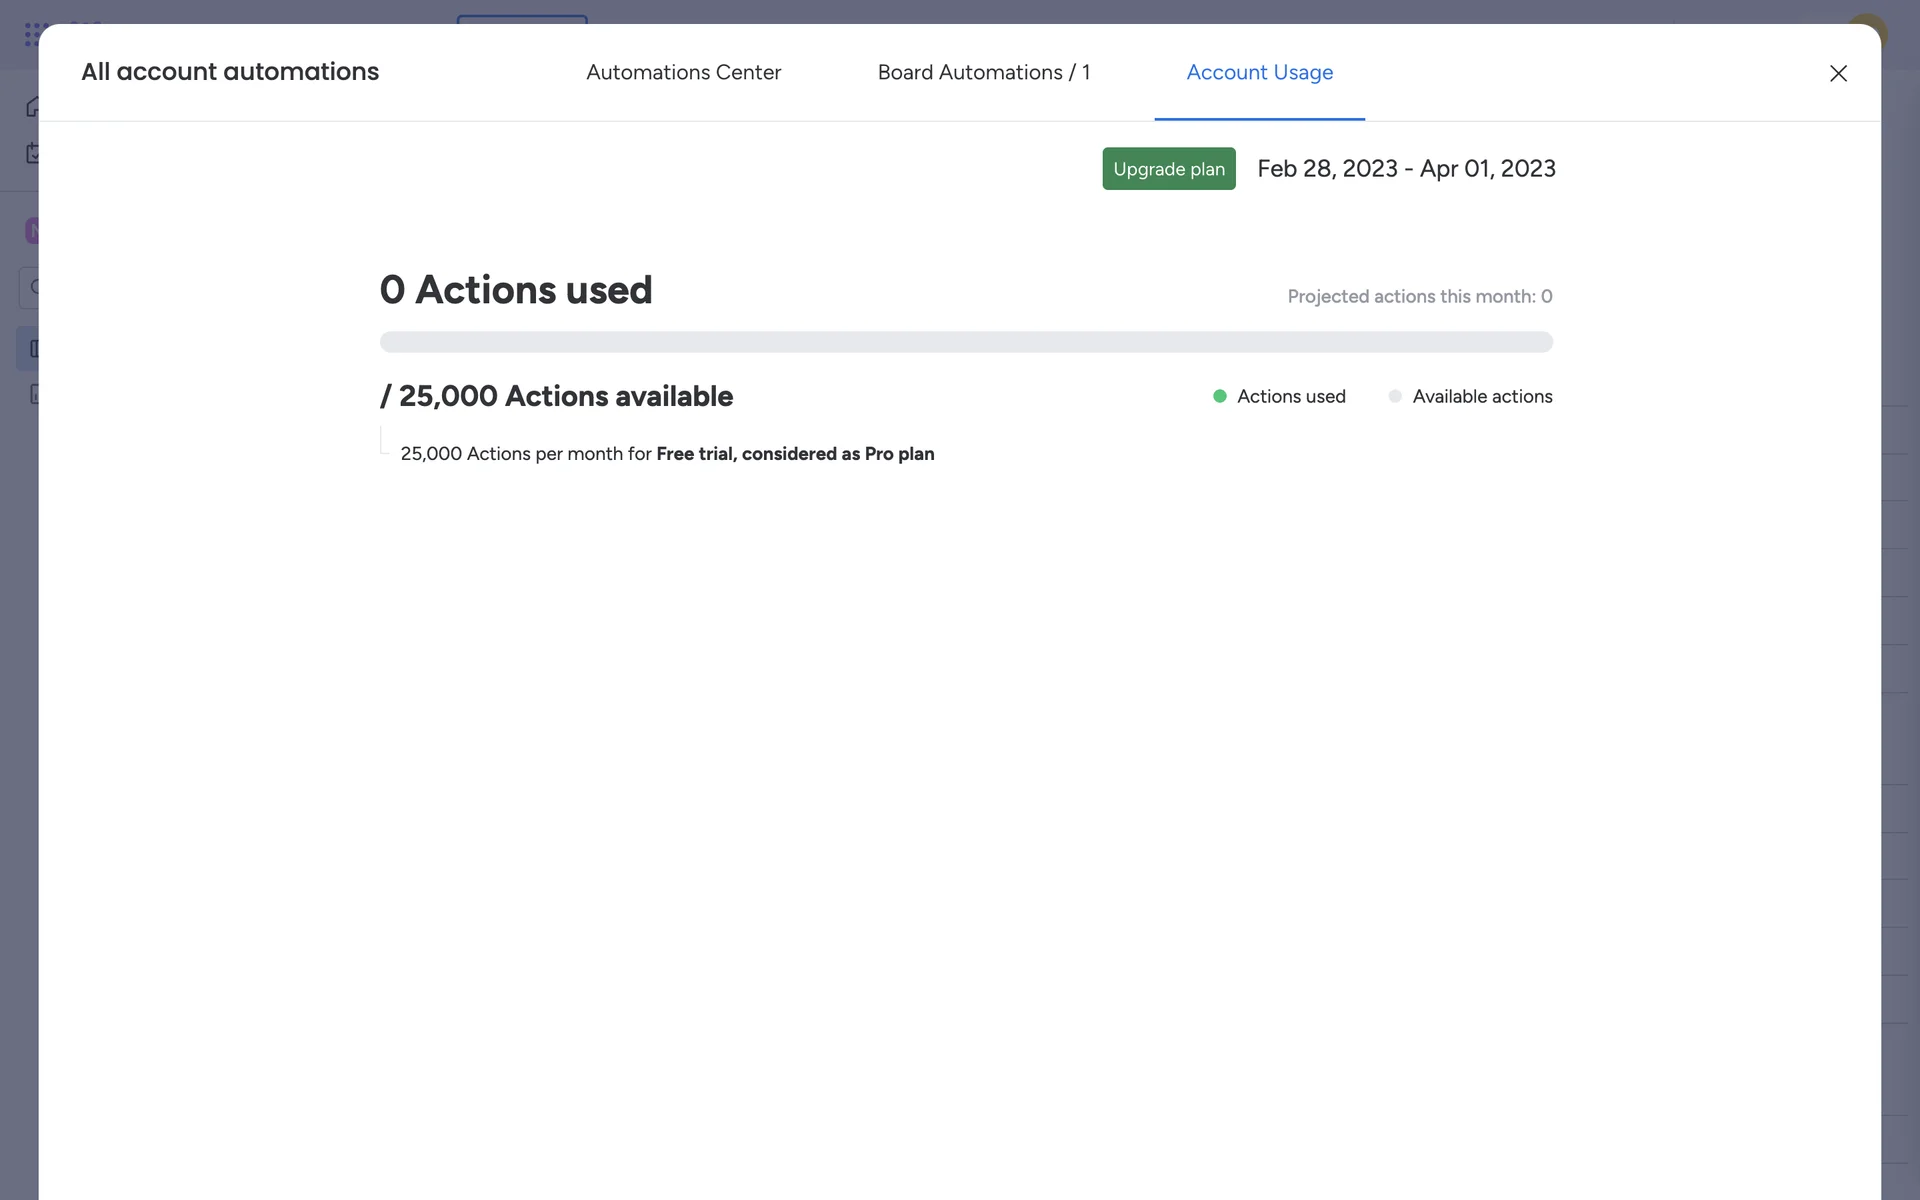
Task: Click the Feb 28 - Apr 01 date range
Action: (x=1405, y=169)
